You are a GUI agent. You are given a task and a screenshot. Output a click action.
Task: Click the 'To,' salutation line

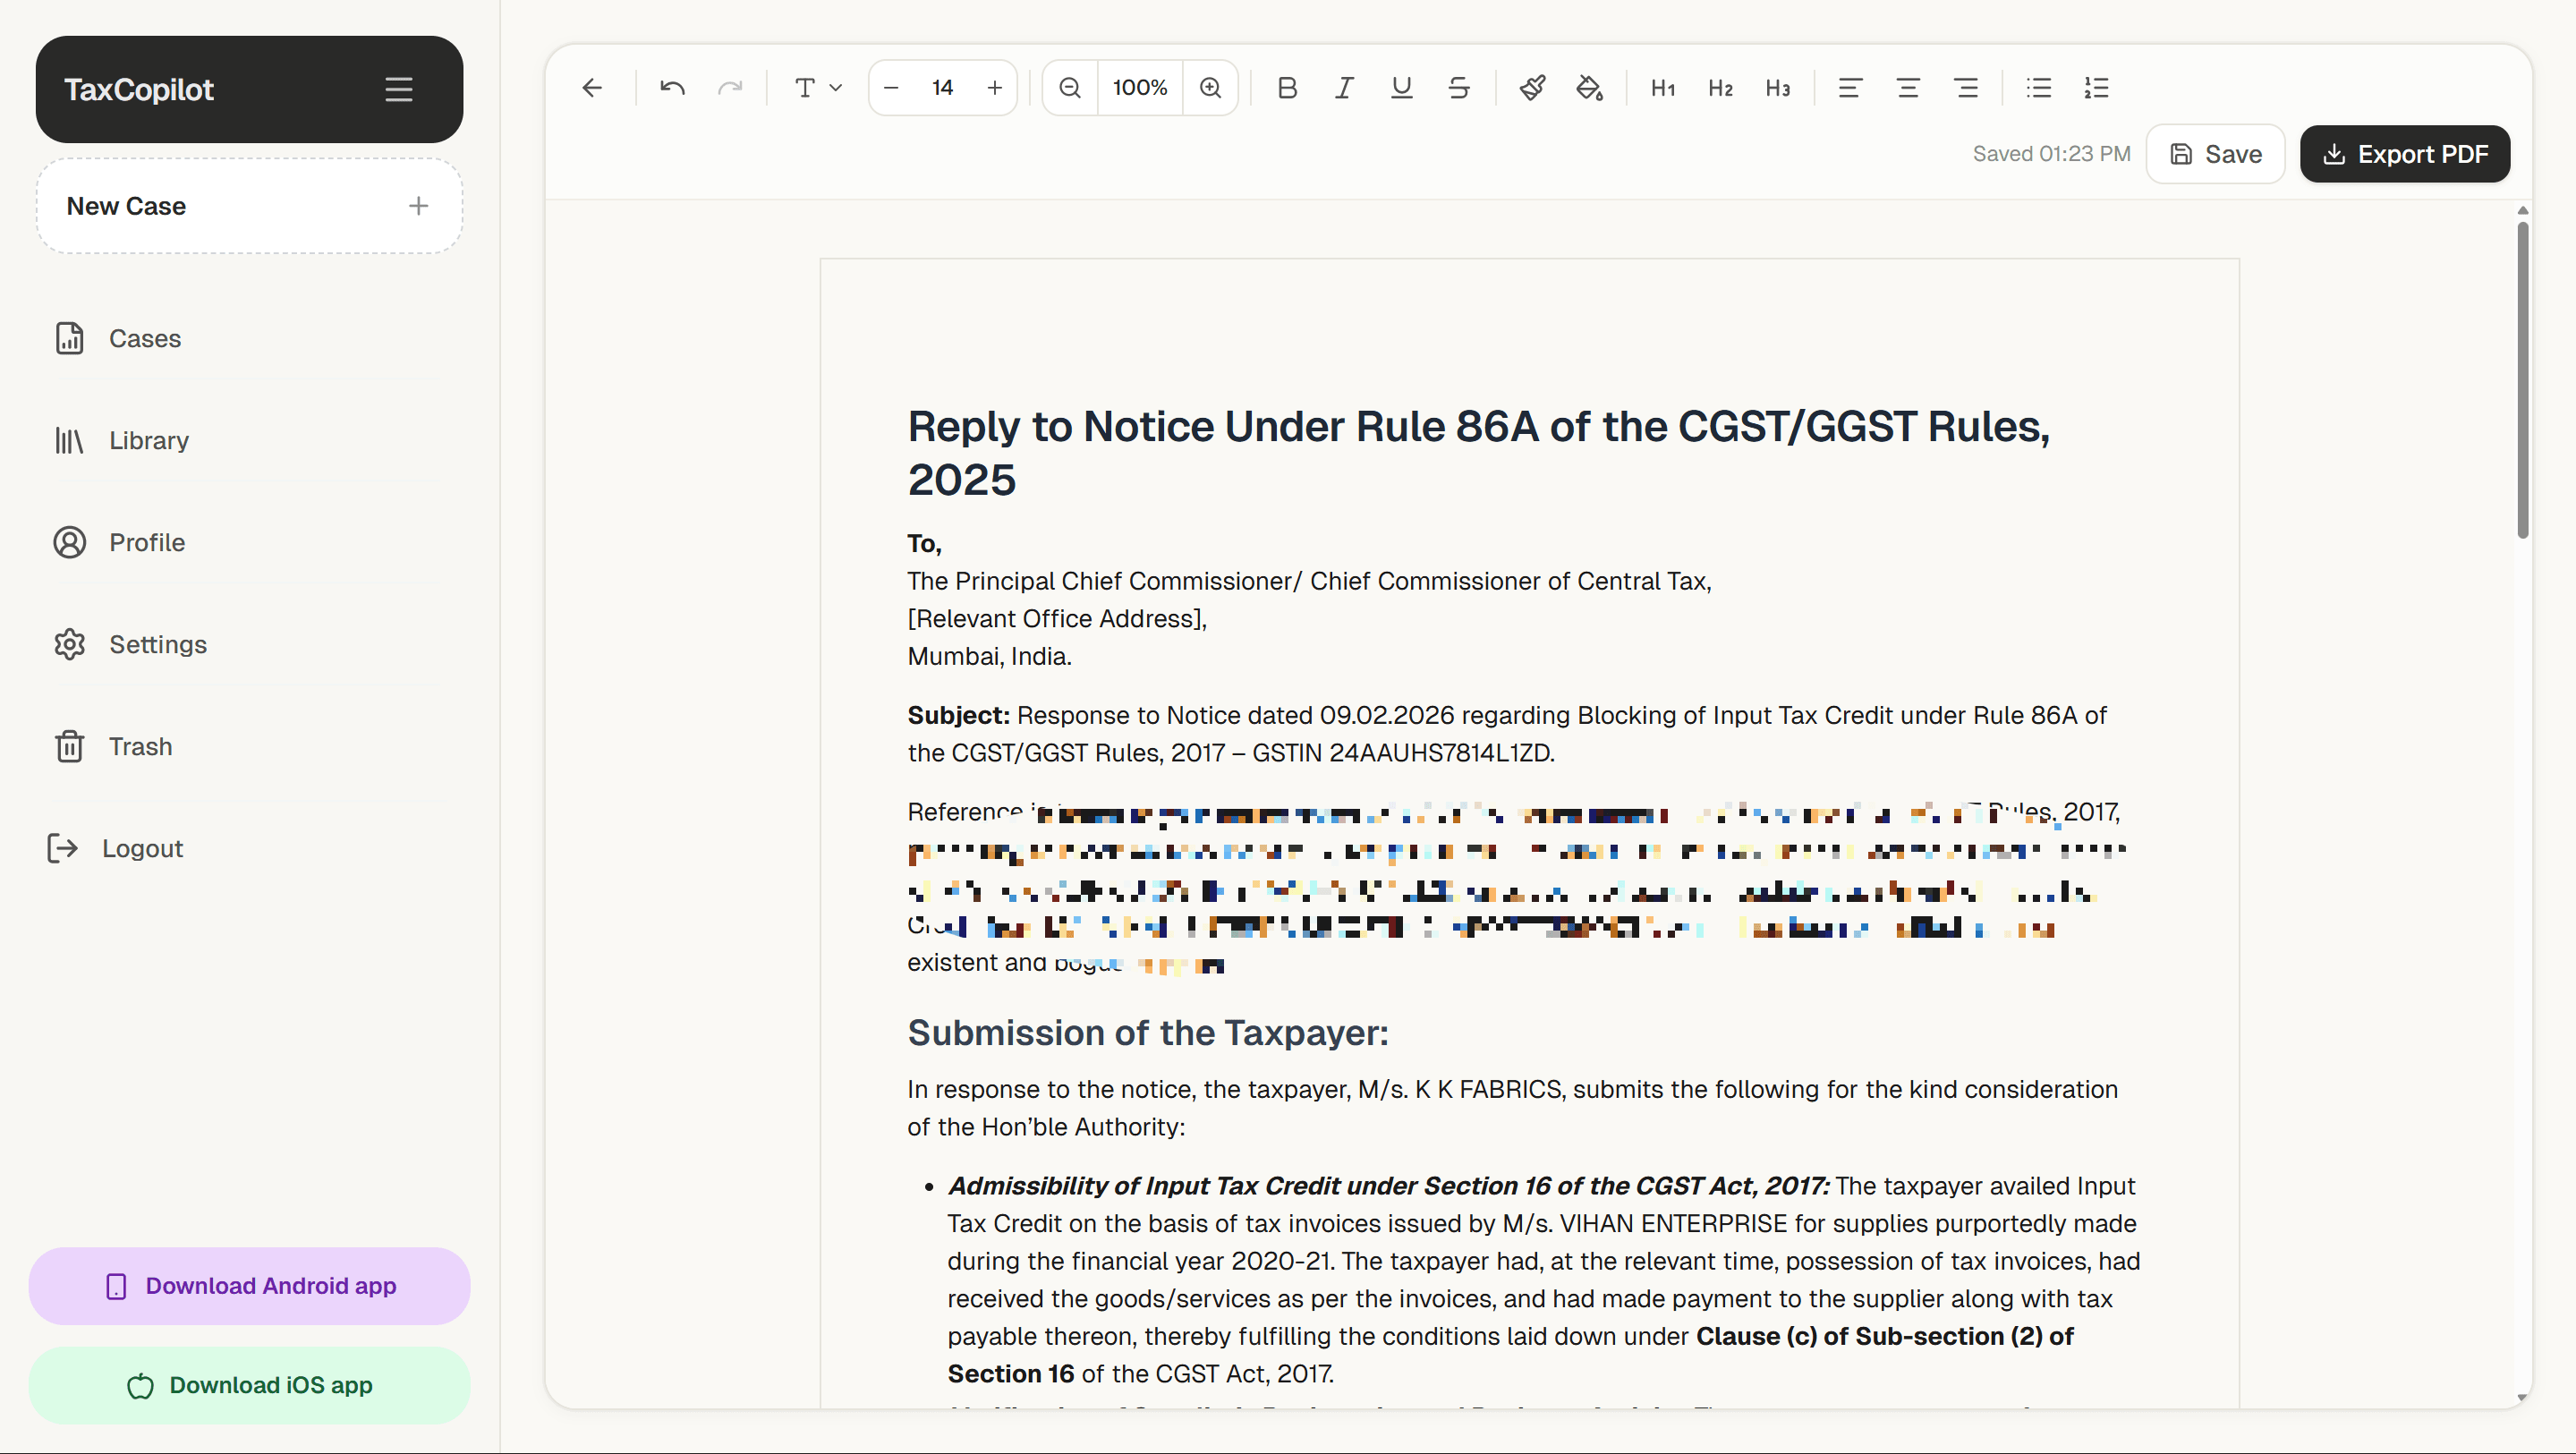pos(924,544)
